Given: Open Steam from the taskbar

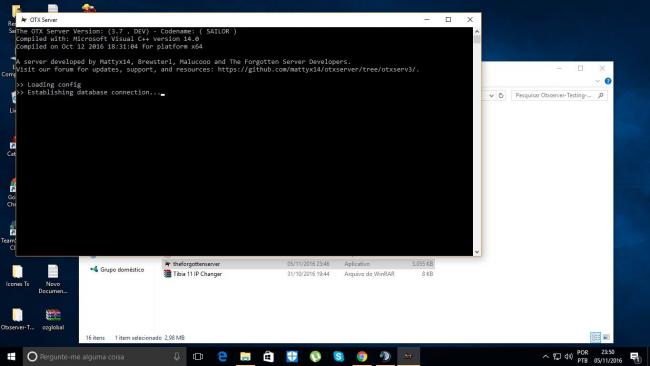Looking at the screenshot, I should click(x=385, y=356).
